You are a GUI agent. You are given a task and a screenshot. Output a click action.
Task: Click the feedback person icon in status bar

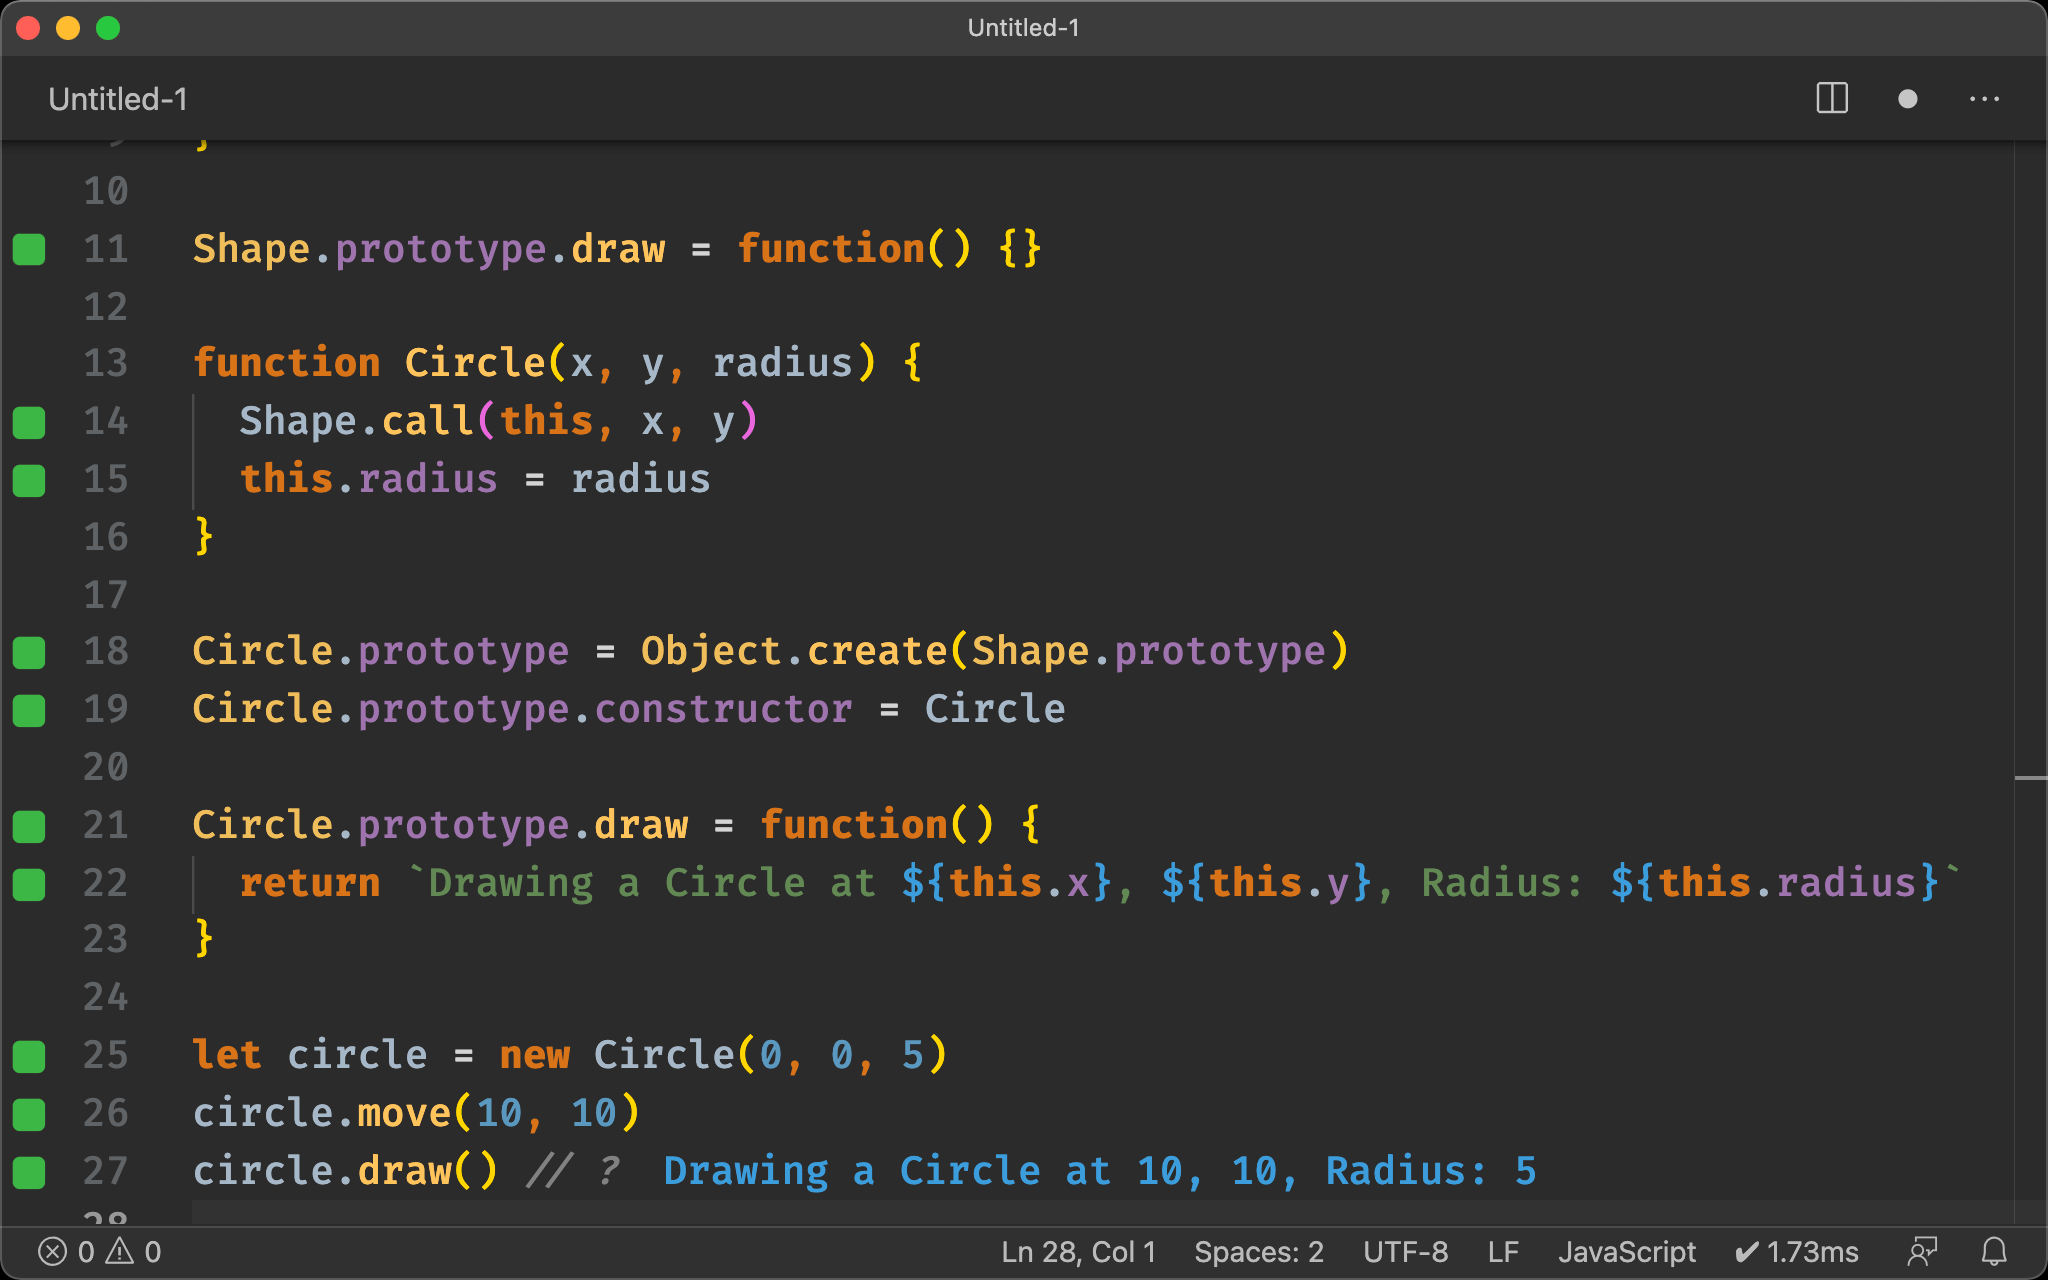click(1922, 1251)
